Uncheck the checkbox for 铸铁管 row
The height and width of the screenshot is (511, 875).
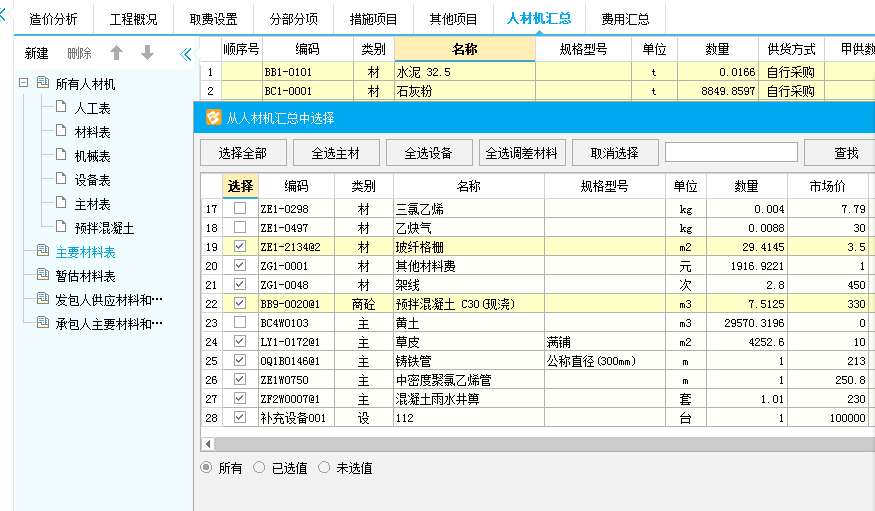(240, 360)
